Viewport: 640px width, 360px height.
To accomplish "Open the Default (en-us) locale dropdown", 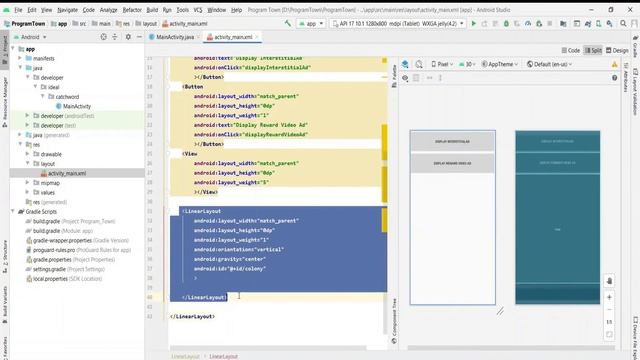I will [x=549, y=64].
